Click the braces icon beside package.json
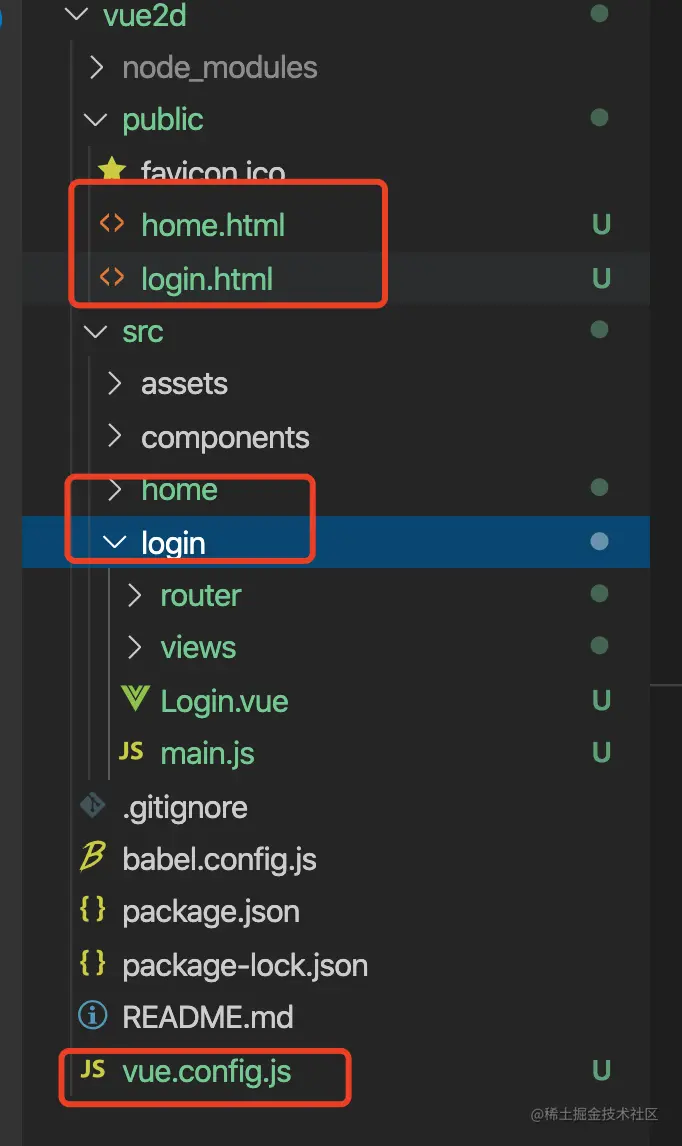The width and height of the screenshot is (682, 1146). 93,911
